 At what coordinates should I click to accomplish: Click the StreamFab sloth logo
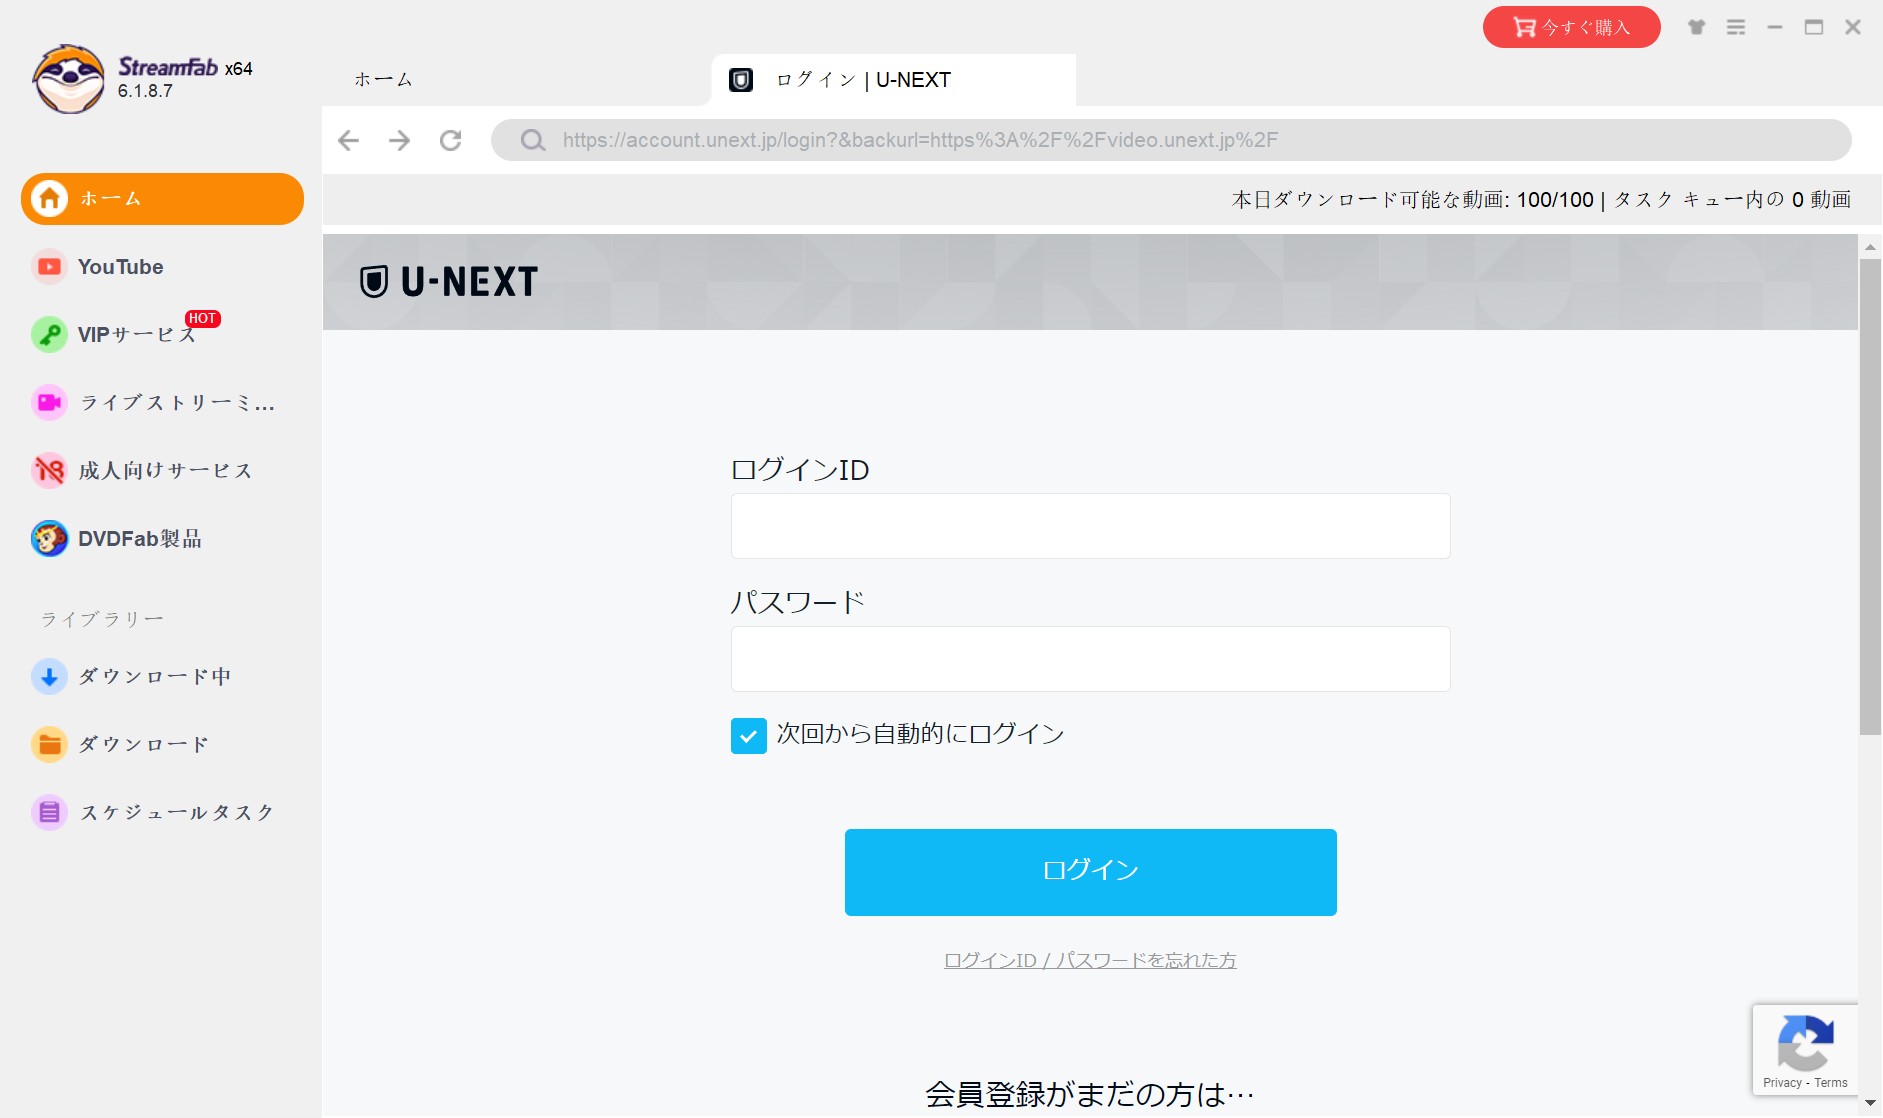(68, 79)
